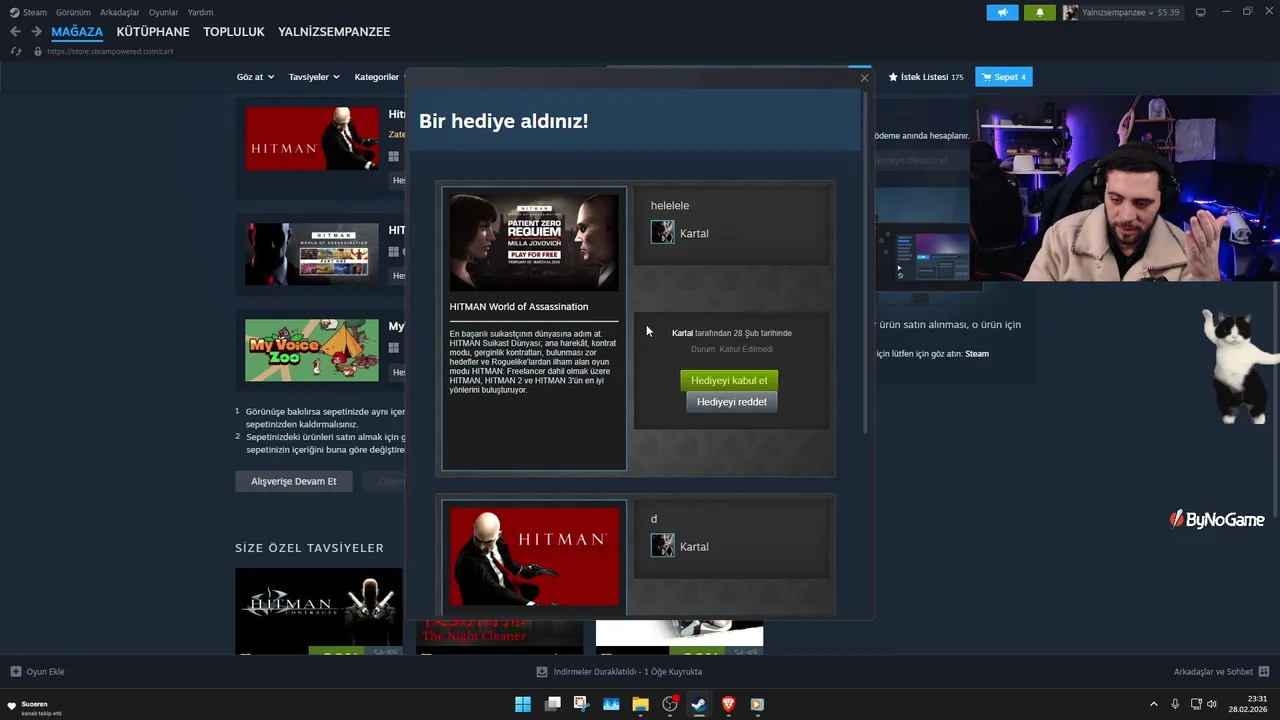Viewport: 1280px width, 720px height.
Task: Expand the Tavsiyeler dropdown
Action: pyautogui.click(x=314, y=77)
